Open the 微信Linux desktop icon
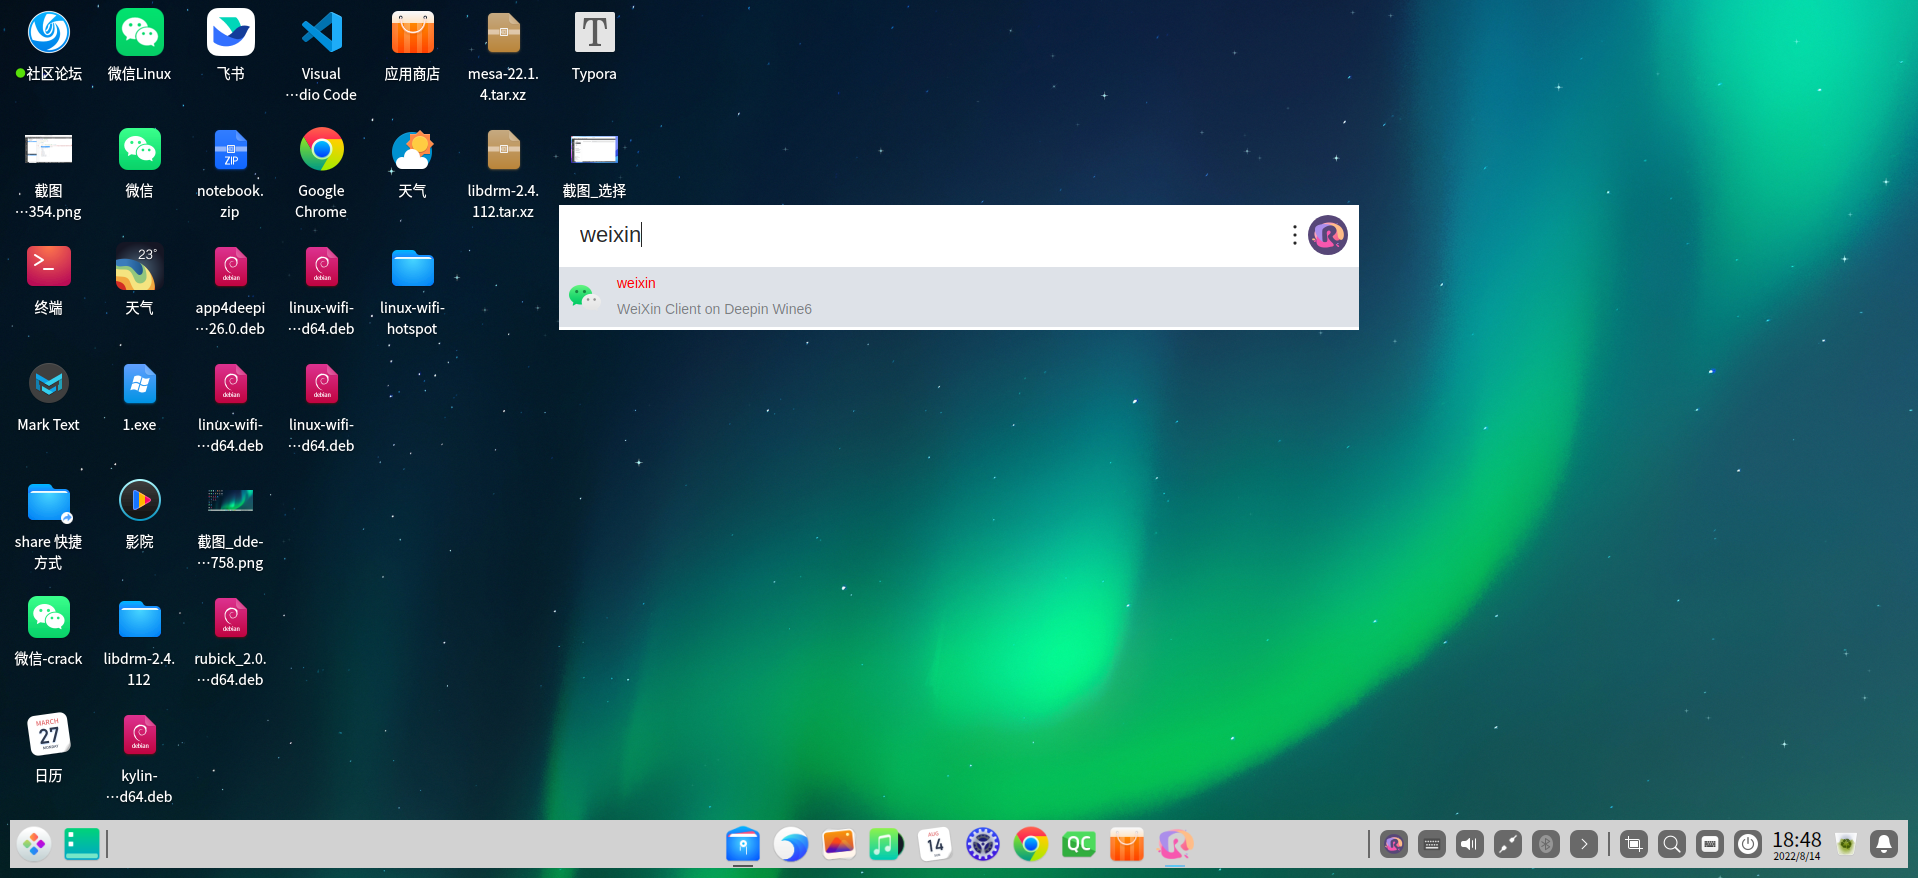 click(140, 46)
